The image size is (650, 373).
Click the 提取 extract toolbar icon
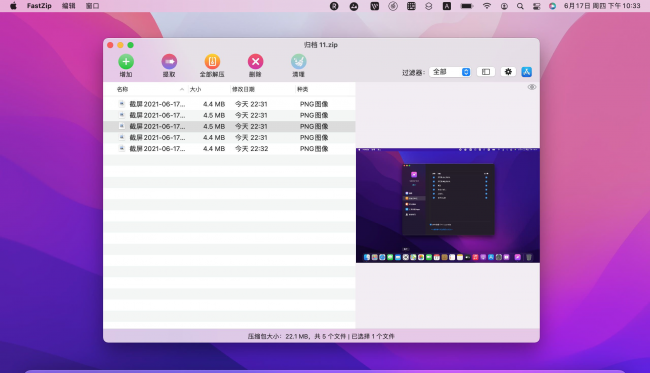(169, 62)
